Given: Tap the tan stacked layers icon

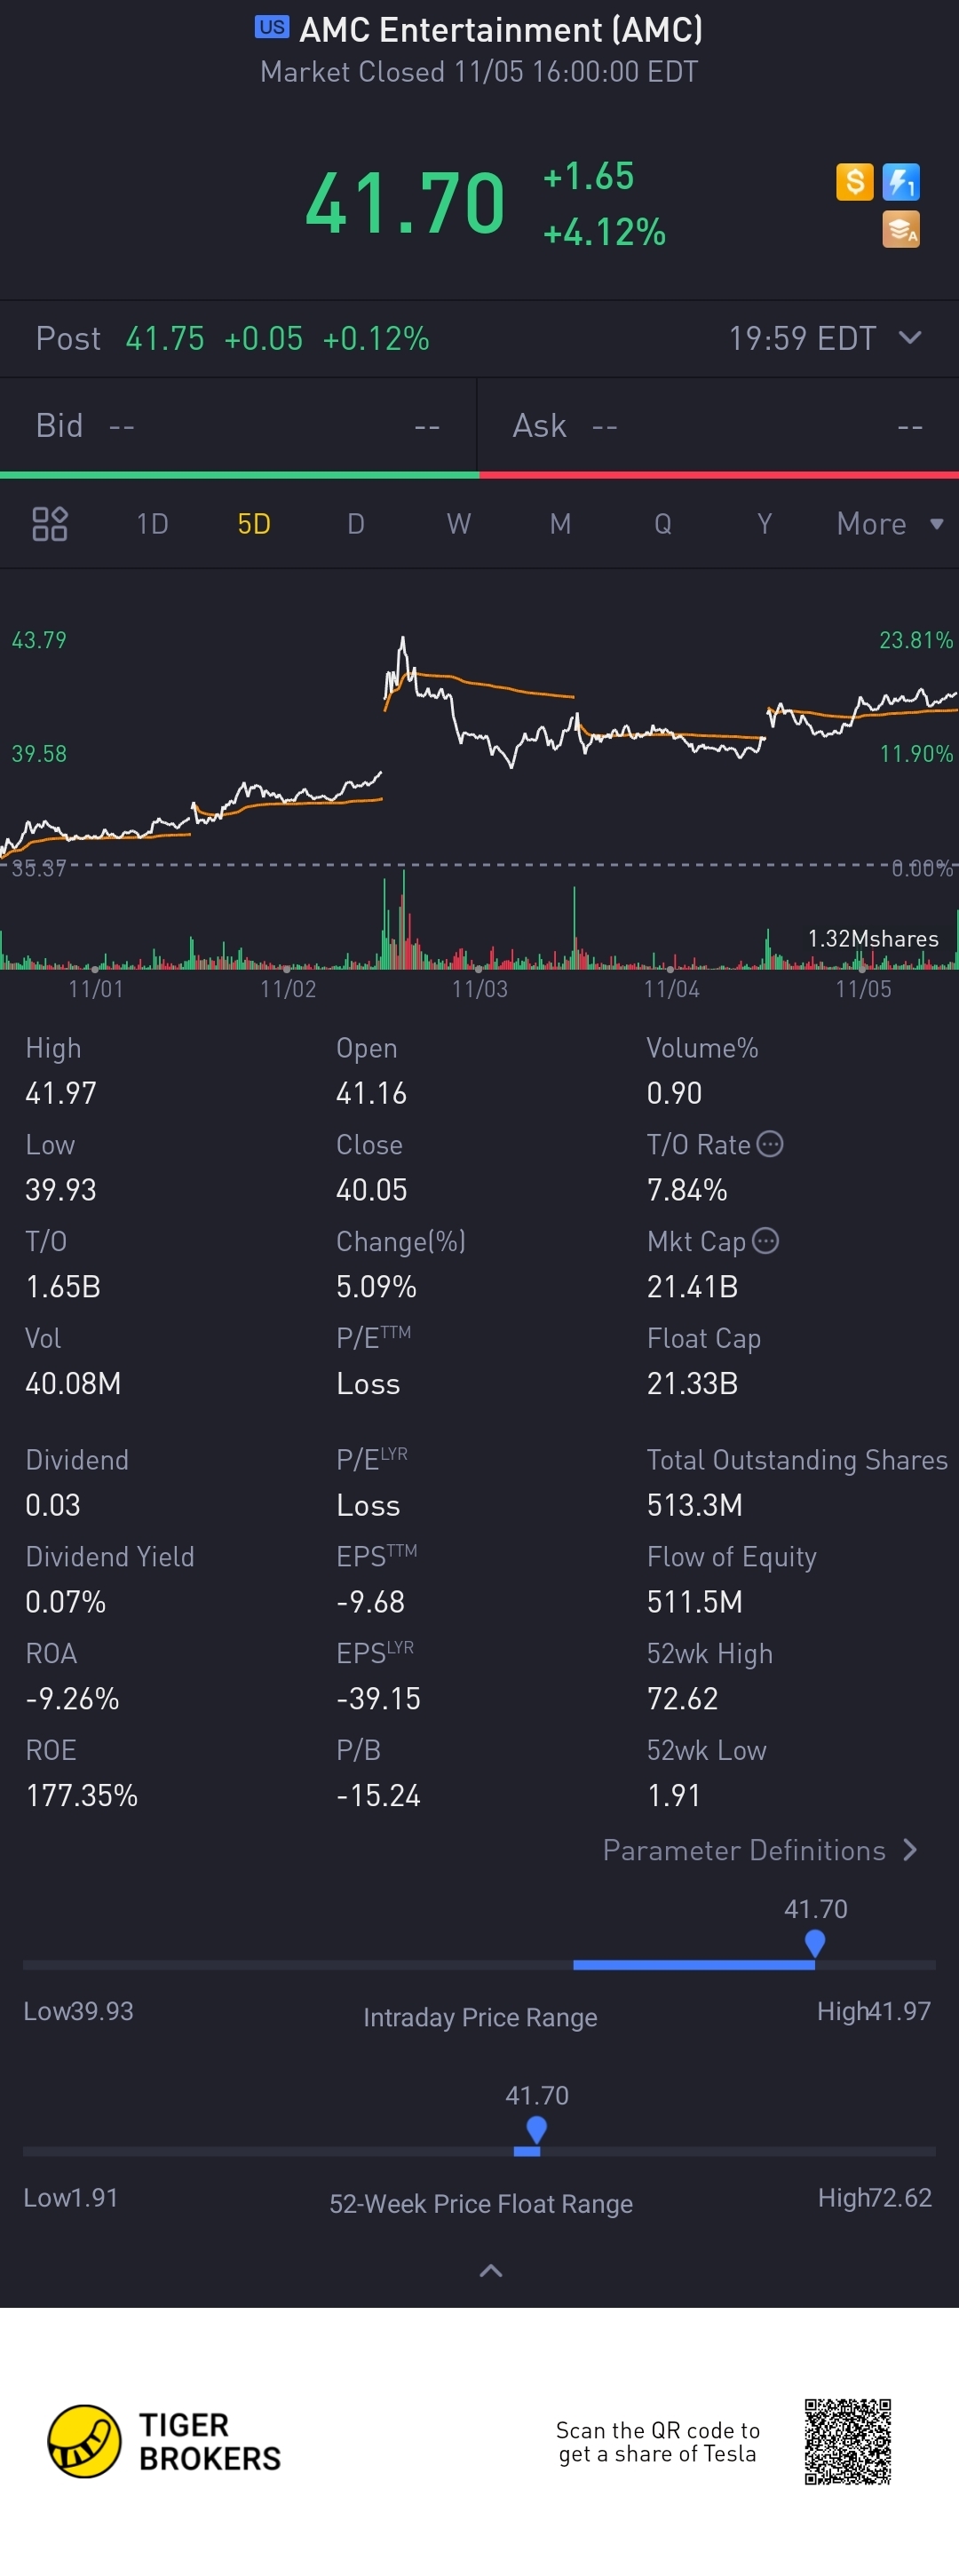Looking at the screenshot, I should pos(901,230).
